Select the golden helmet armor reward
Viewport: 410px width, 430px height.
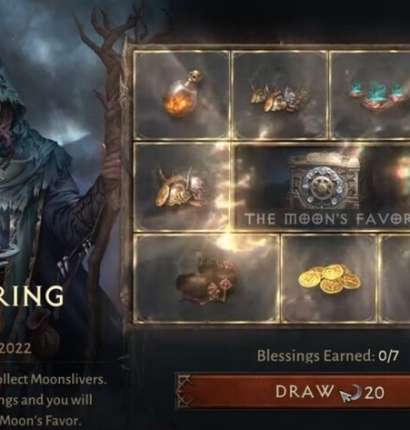(x=181, y=187)
